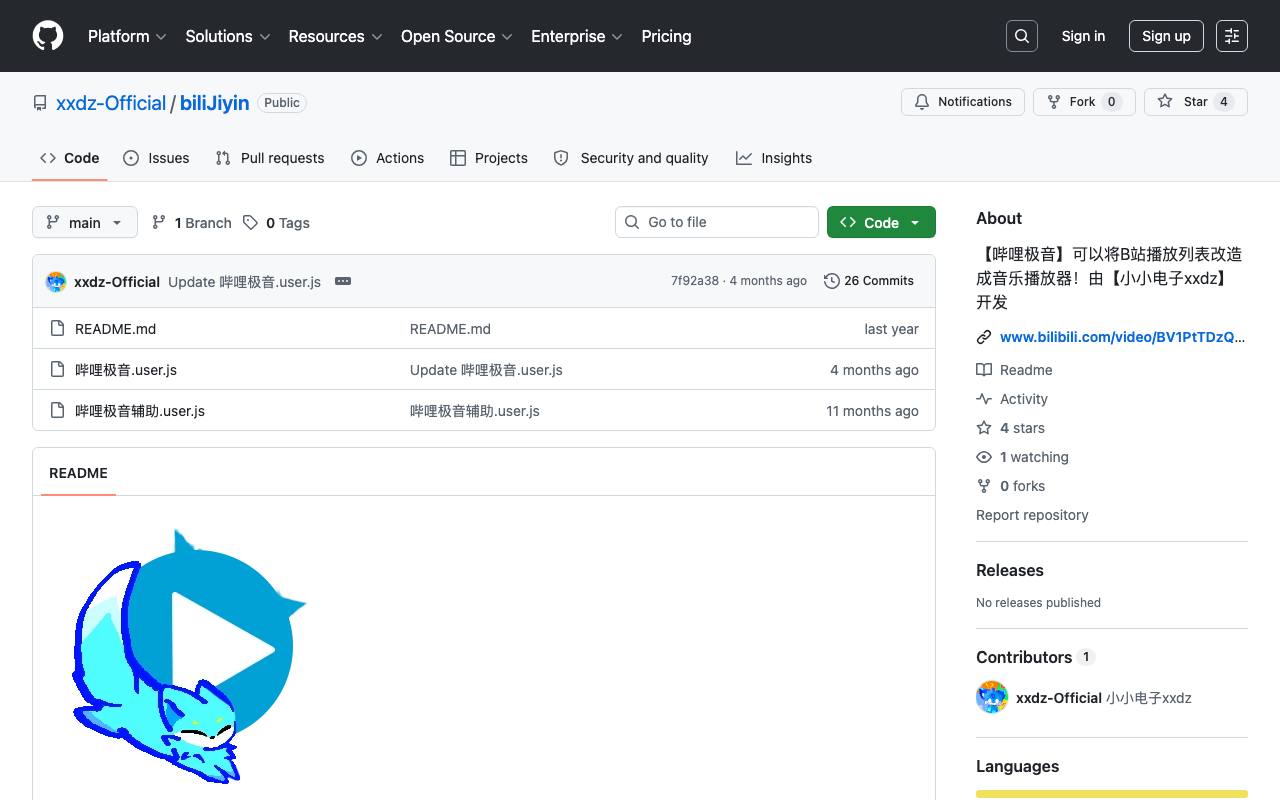This screenshot has height=800, width=1280.
Task: Click the file icon for 哔哩极音辅助.user.js
Action: pos(57,410)
